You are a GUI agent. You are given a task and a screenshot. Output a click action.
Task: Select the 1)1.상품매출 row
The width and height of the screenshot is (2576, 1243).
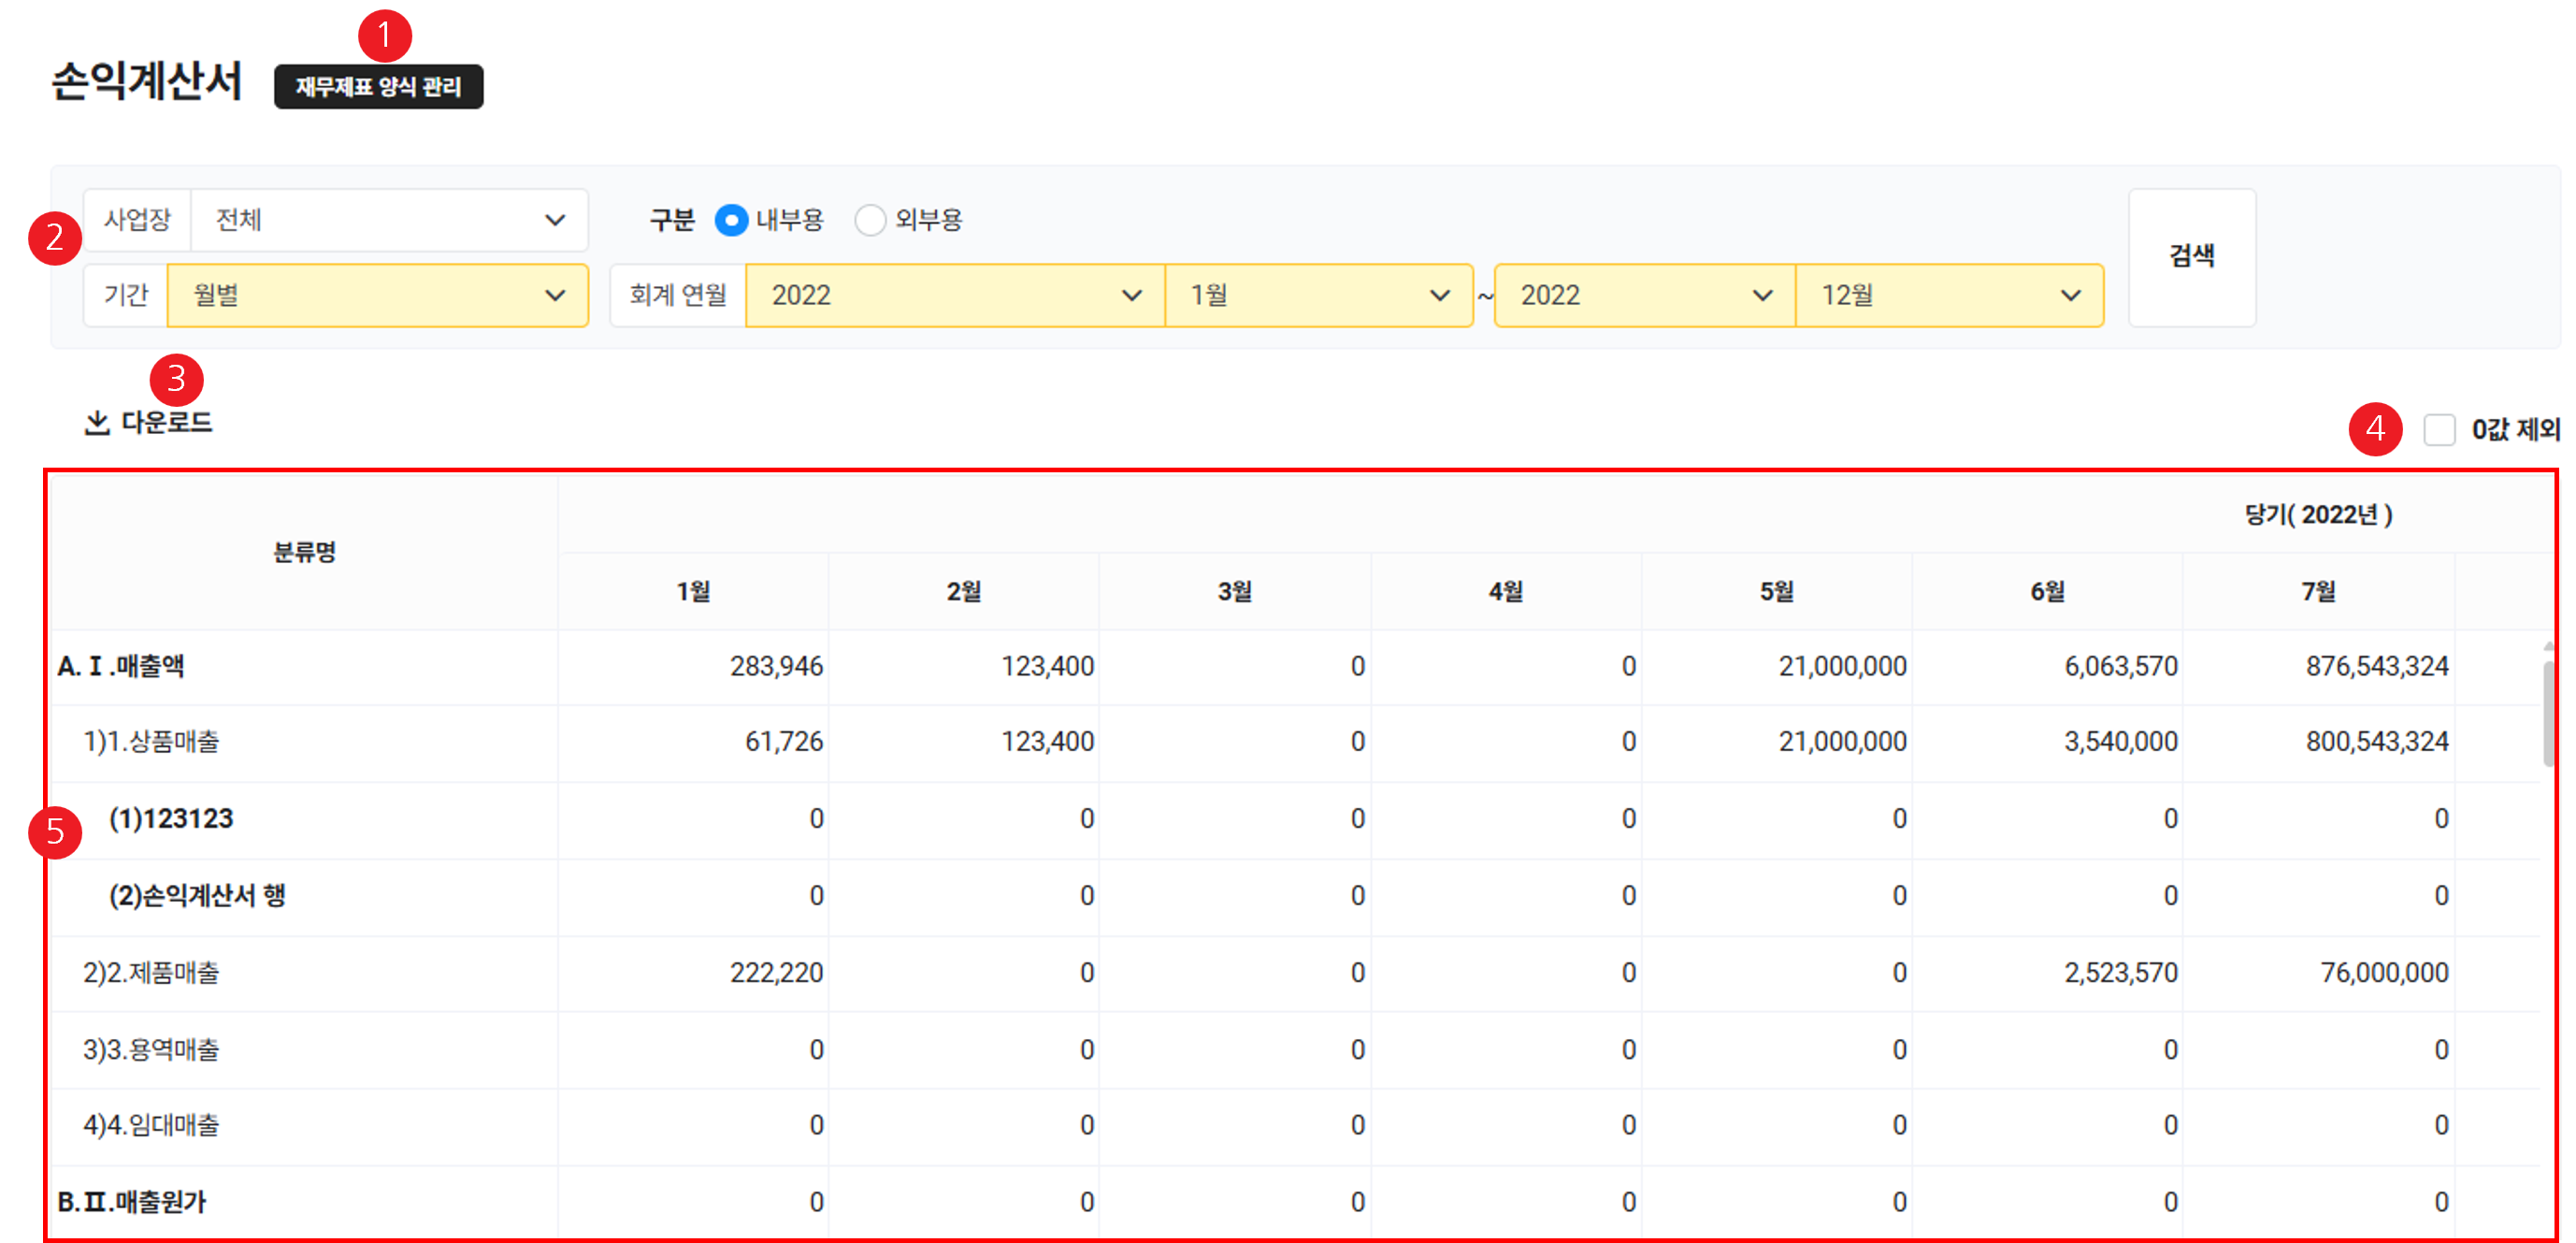[151, 742]
